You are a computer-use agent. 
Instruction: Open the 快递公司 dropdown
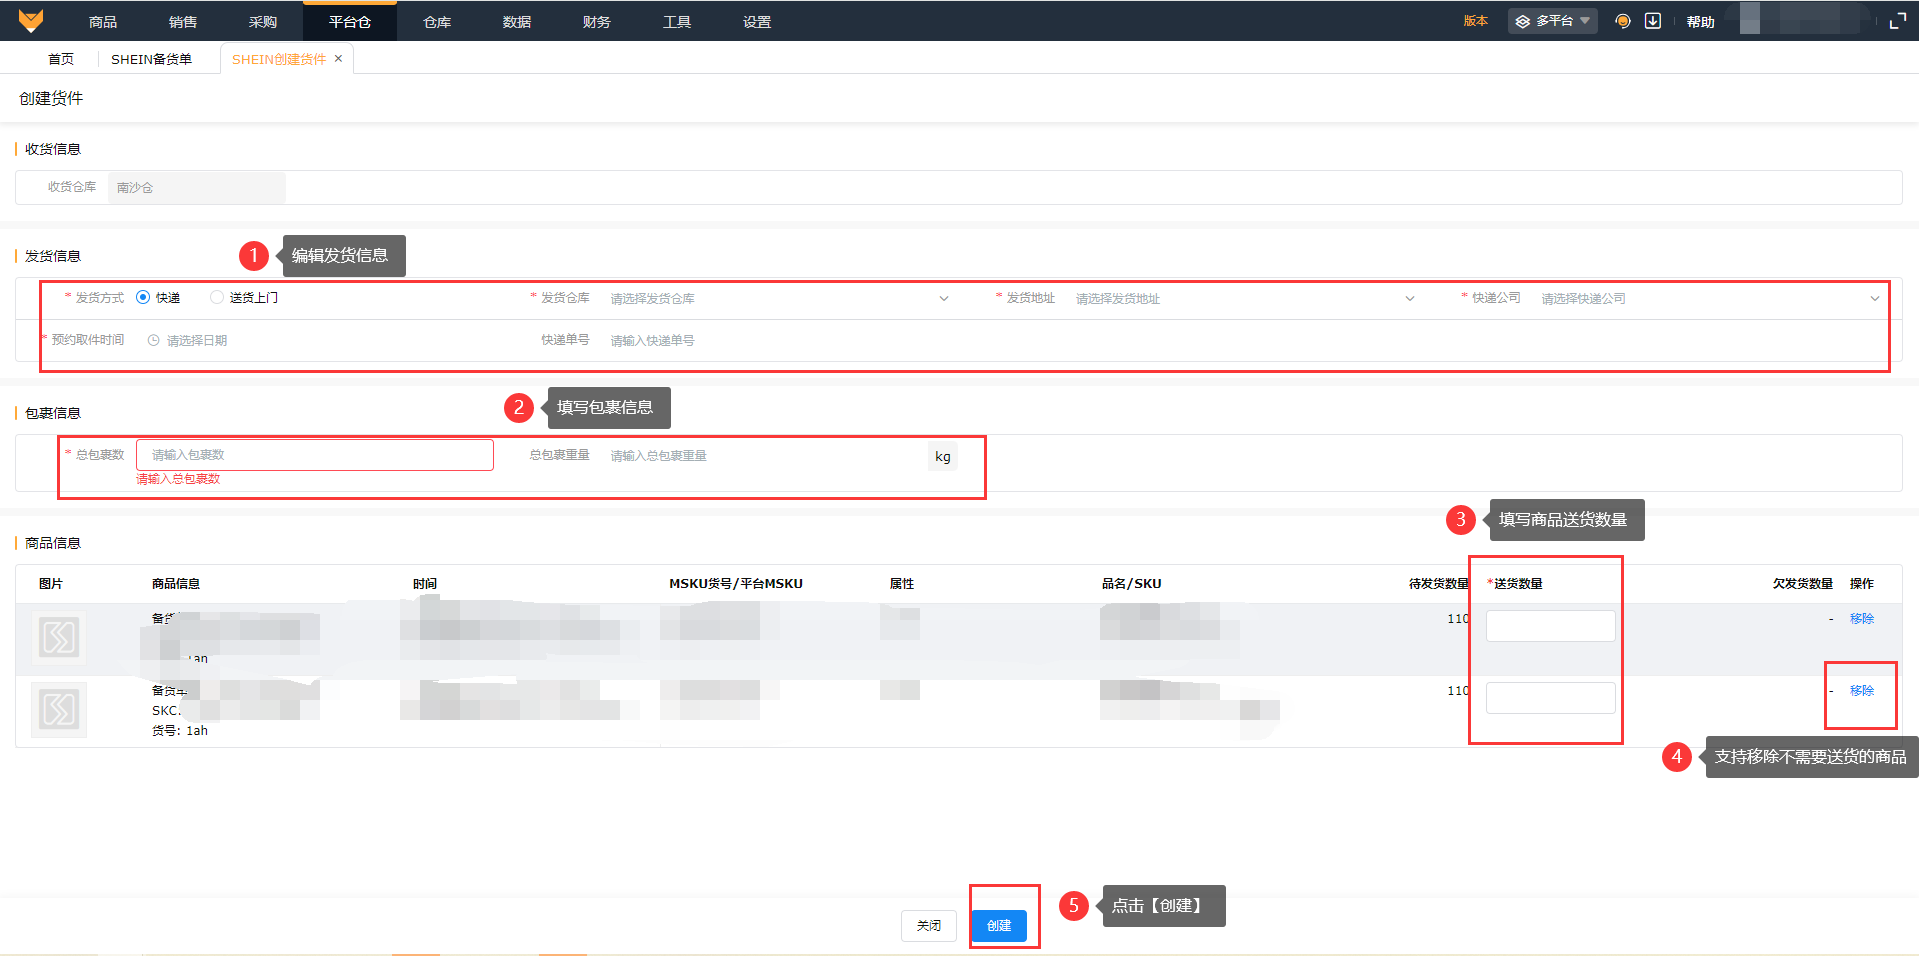click(x=1710, y=298)
